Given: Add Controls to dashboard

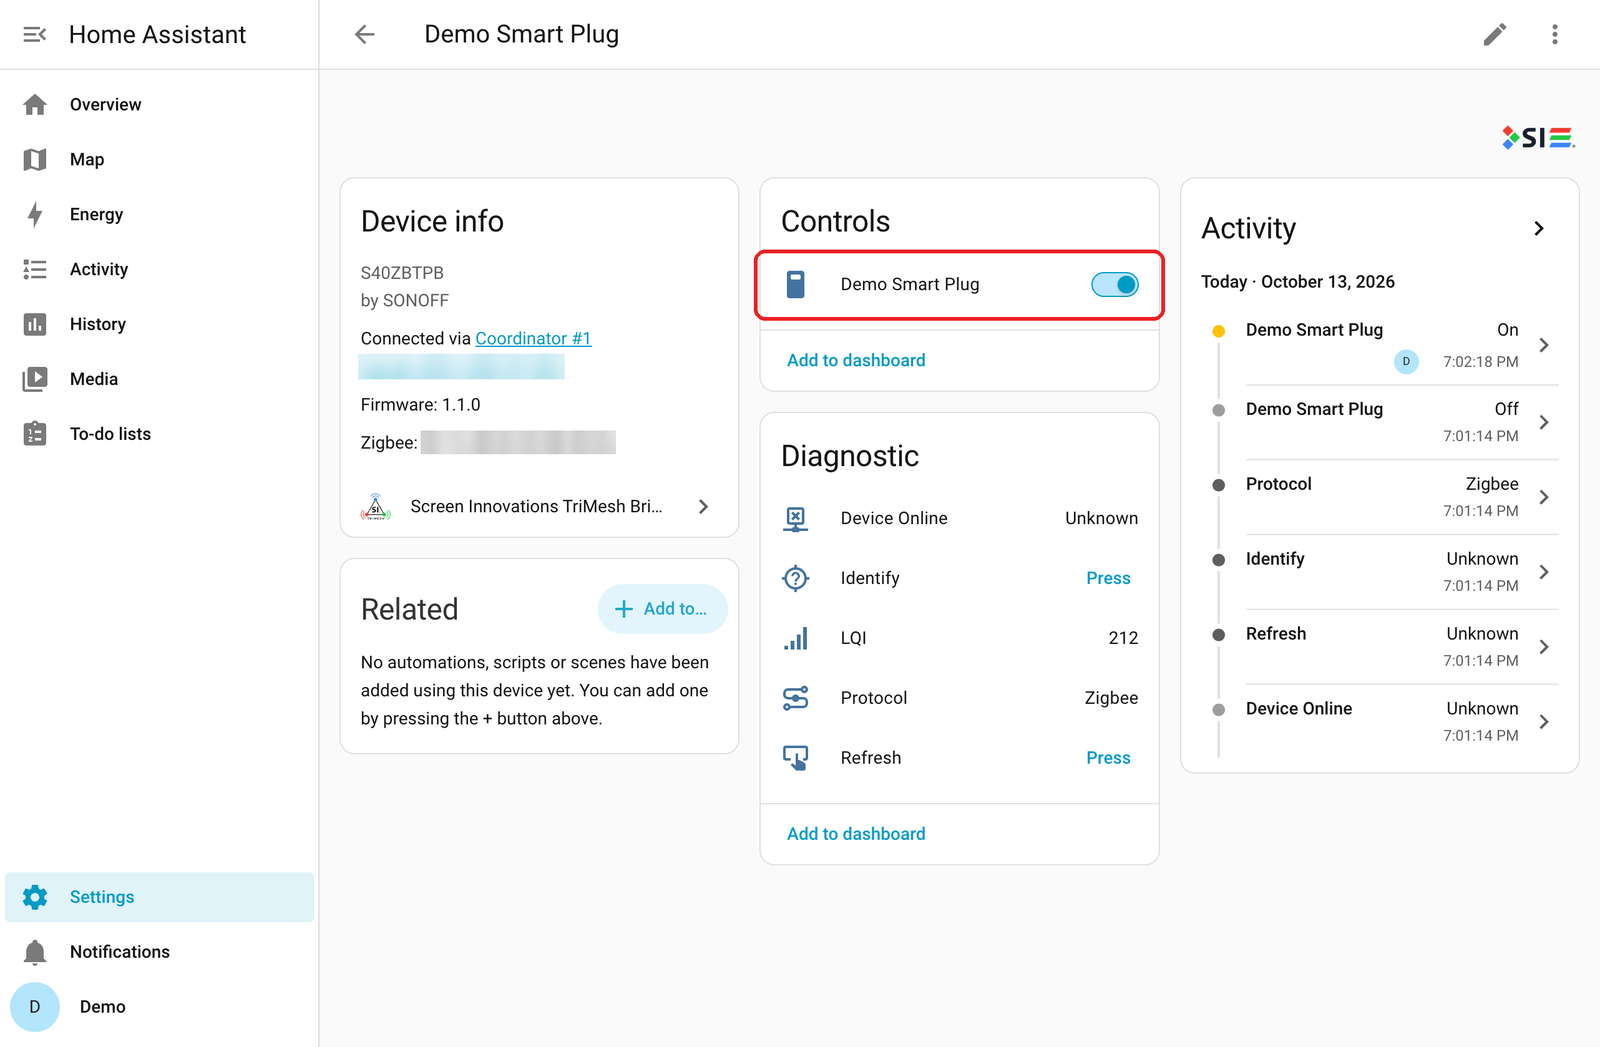Looking at the screenshot, I should click(856, 361).
